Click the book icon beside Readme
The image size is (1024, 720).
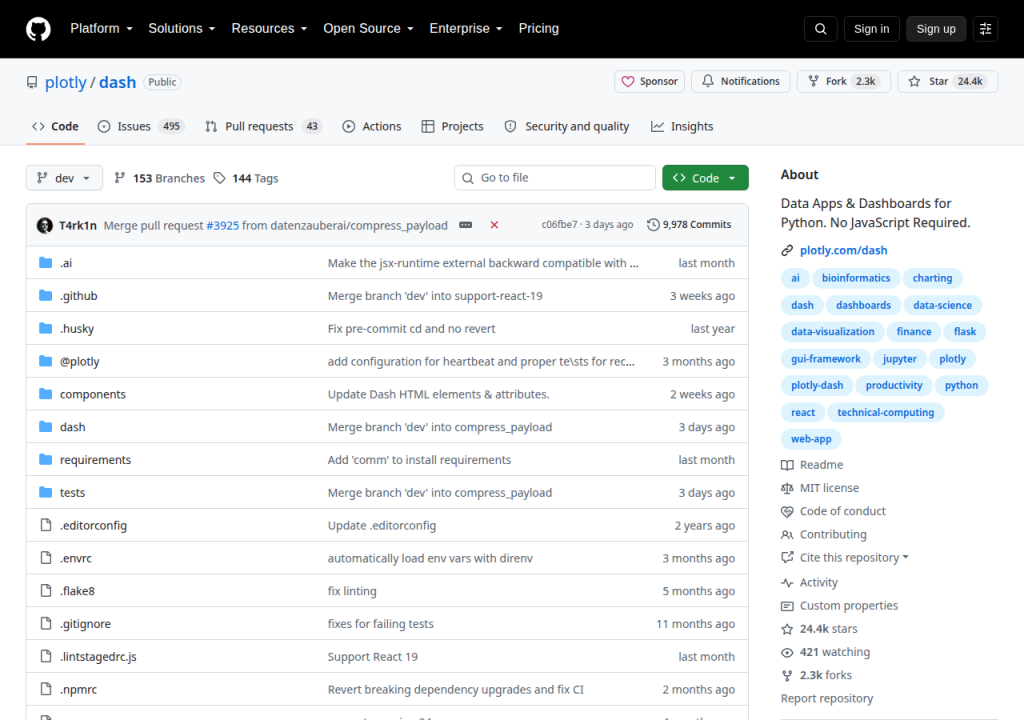coord(787,465)
